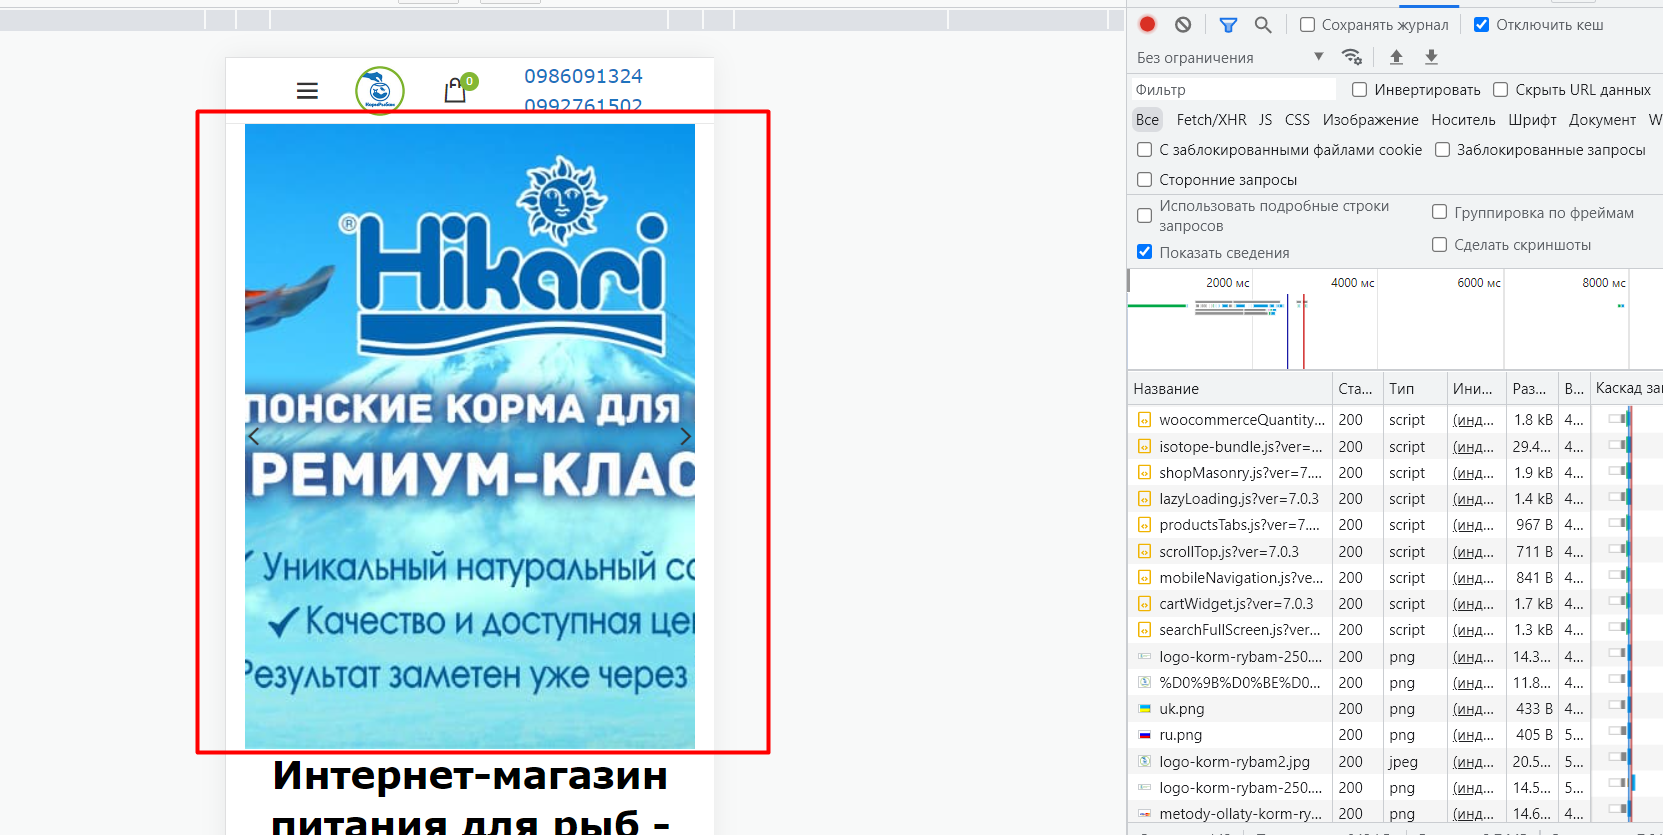Select the 'Все' request type filter
The height and width of the screenshot is (835, 1663).
tap(1147, 120)
